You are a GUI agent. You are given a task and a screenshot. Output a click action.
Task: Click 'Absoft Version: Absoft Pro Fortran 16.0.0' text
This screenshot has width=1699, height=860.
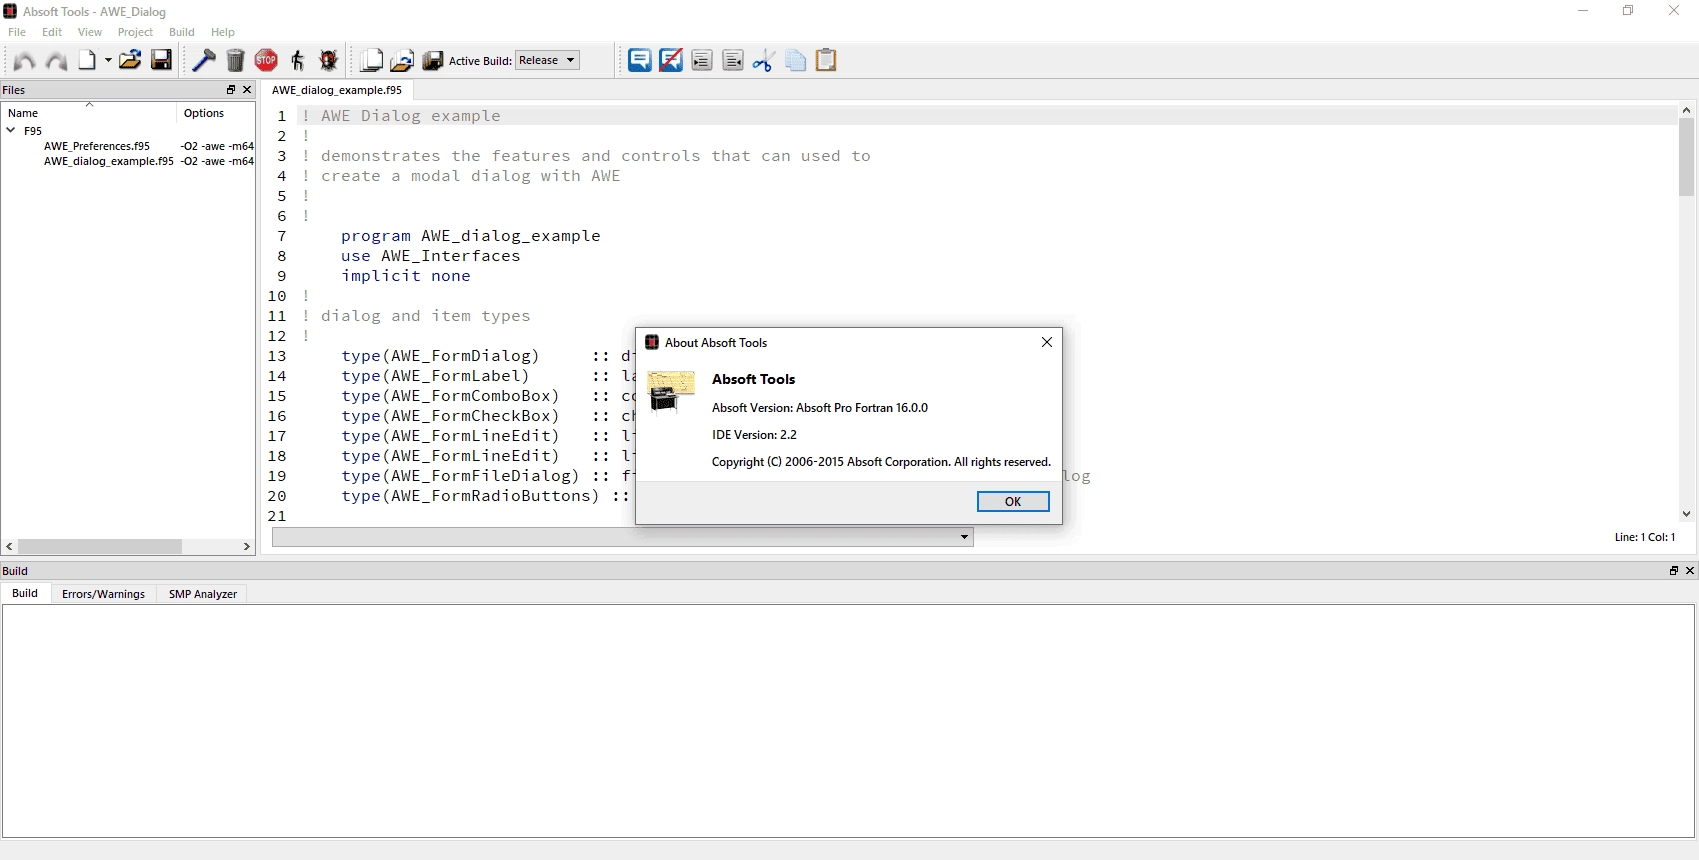click(x=820, y=408)
